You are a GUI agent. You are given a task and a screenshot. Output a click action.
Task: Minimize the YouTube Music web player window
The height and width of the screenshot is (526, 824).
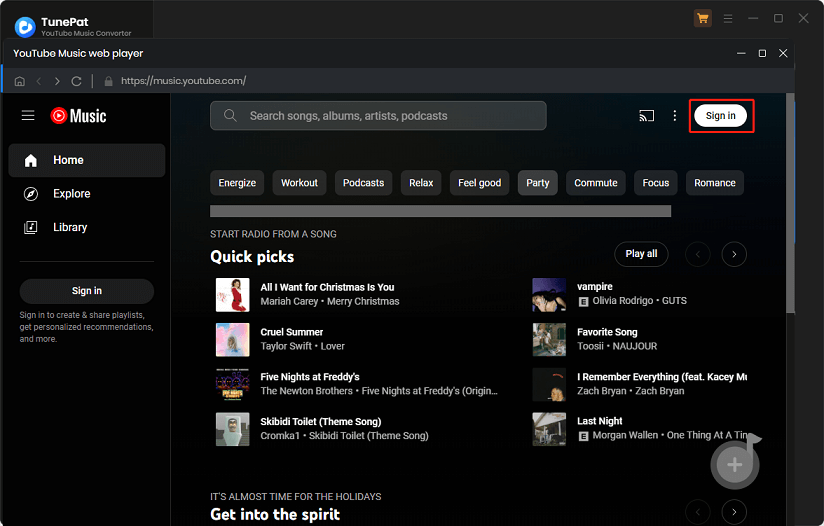click(x=741, y=53)
